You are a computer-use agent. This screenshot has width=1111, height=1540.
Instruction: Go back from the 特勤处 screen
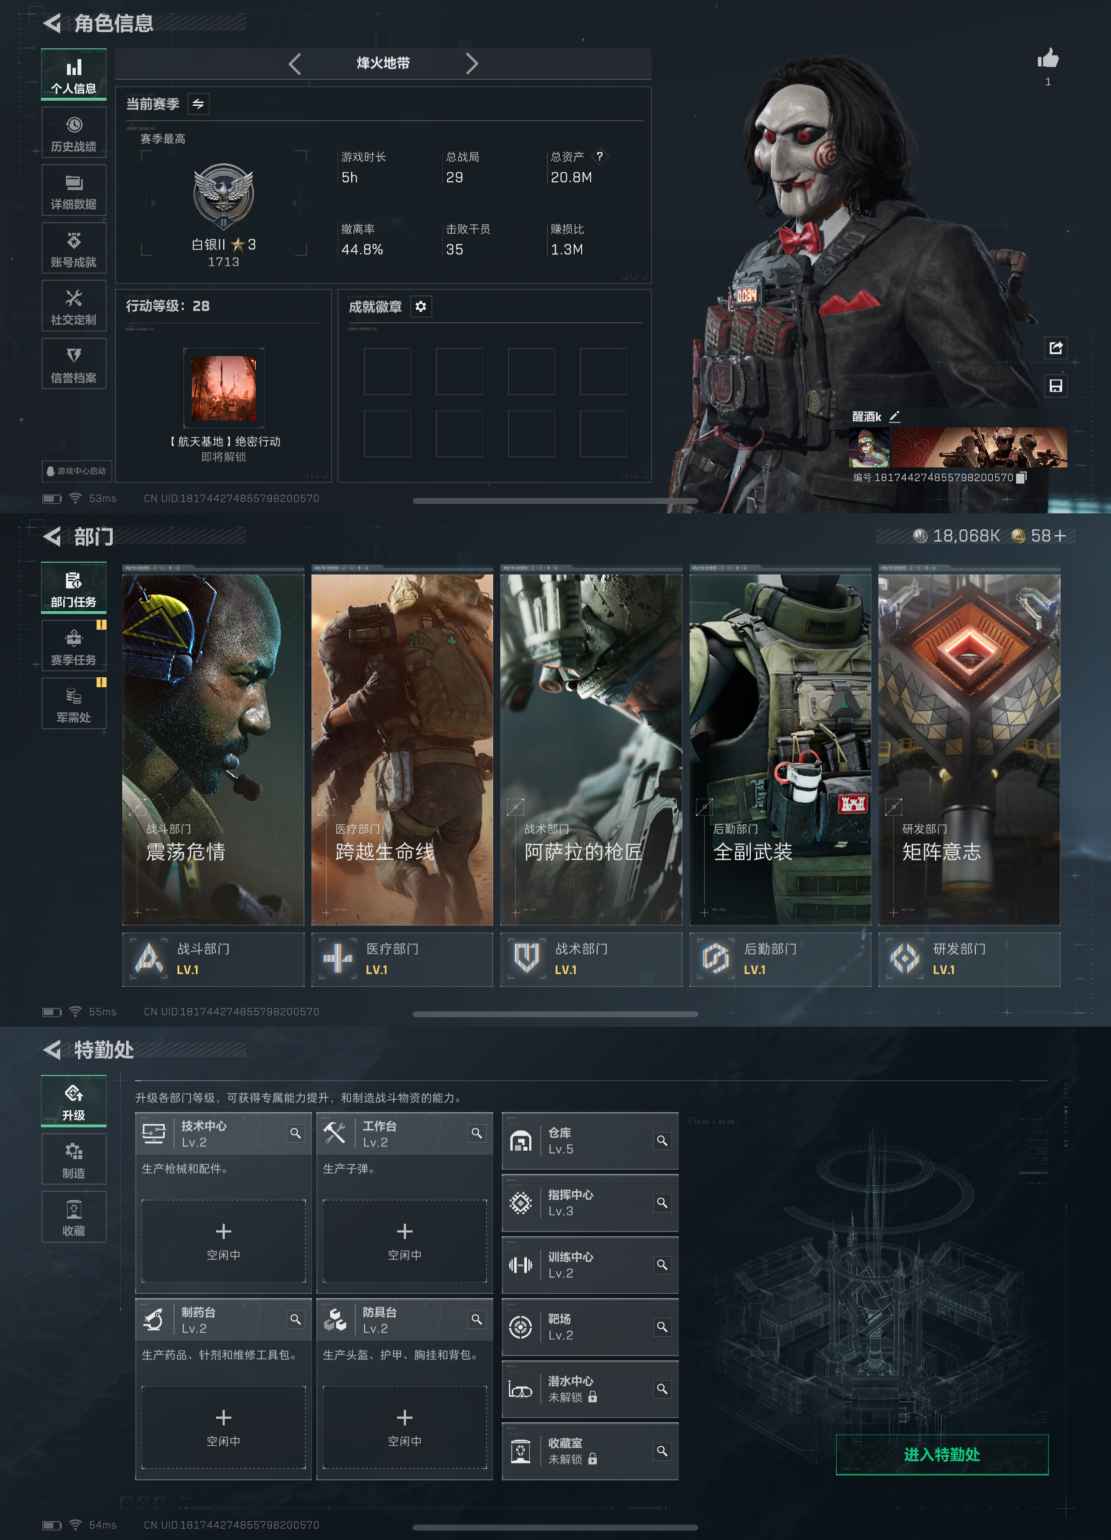[x=53, y=1050]
